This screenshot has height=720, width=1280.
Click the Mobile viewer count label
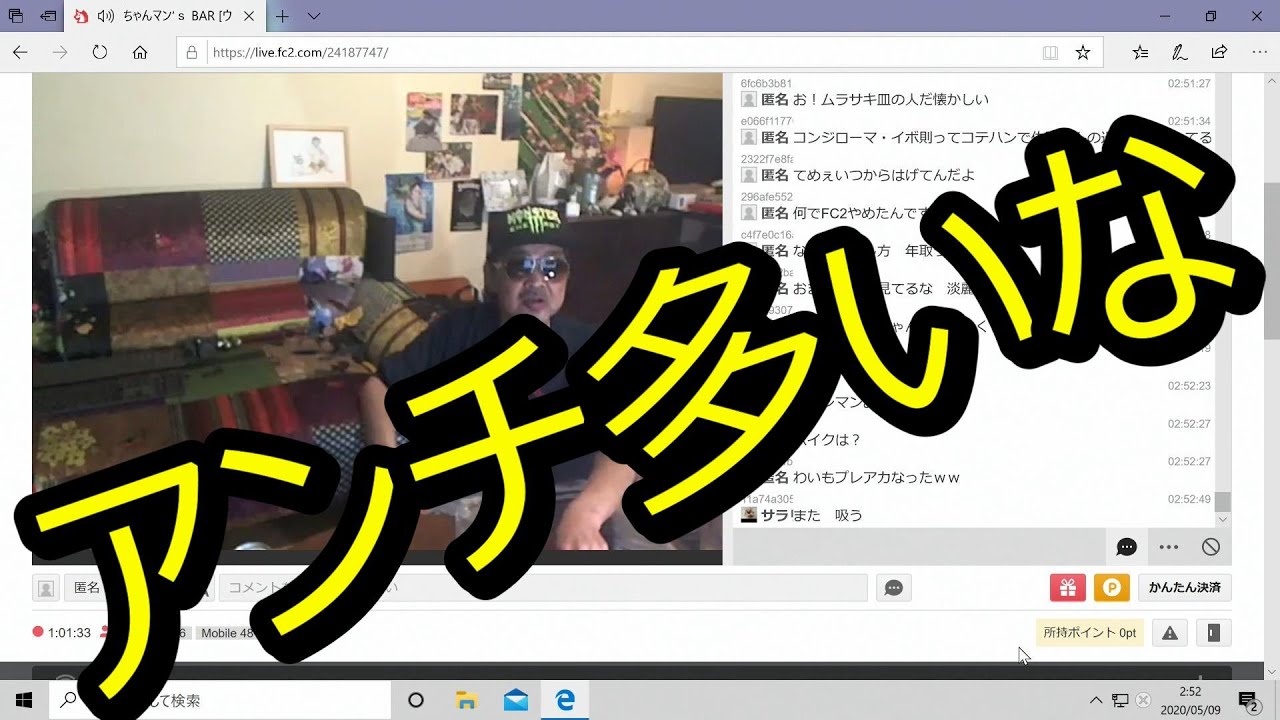226,633
